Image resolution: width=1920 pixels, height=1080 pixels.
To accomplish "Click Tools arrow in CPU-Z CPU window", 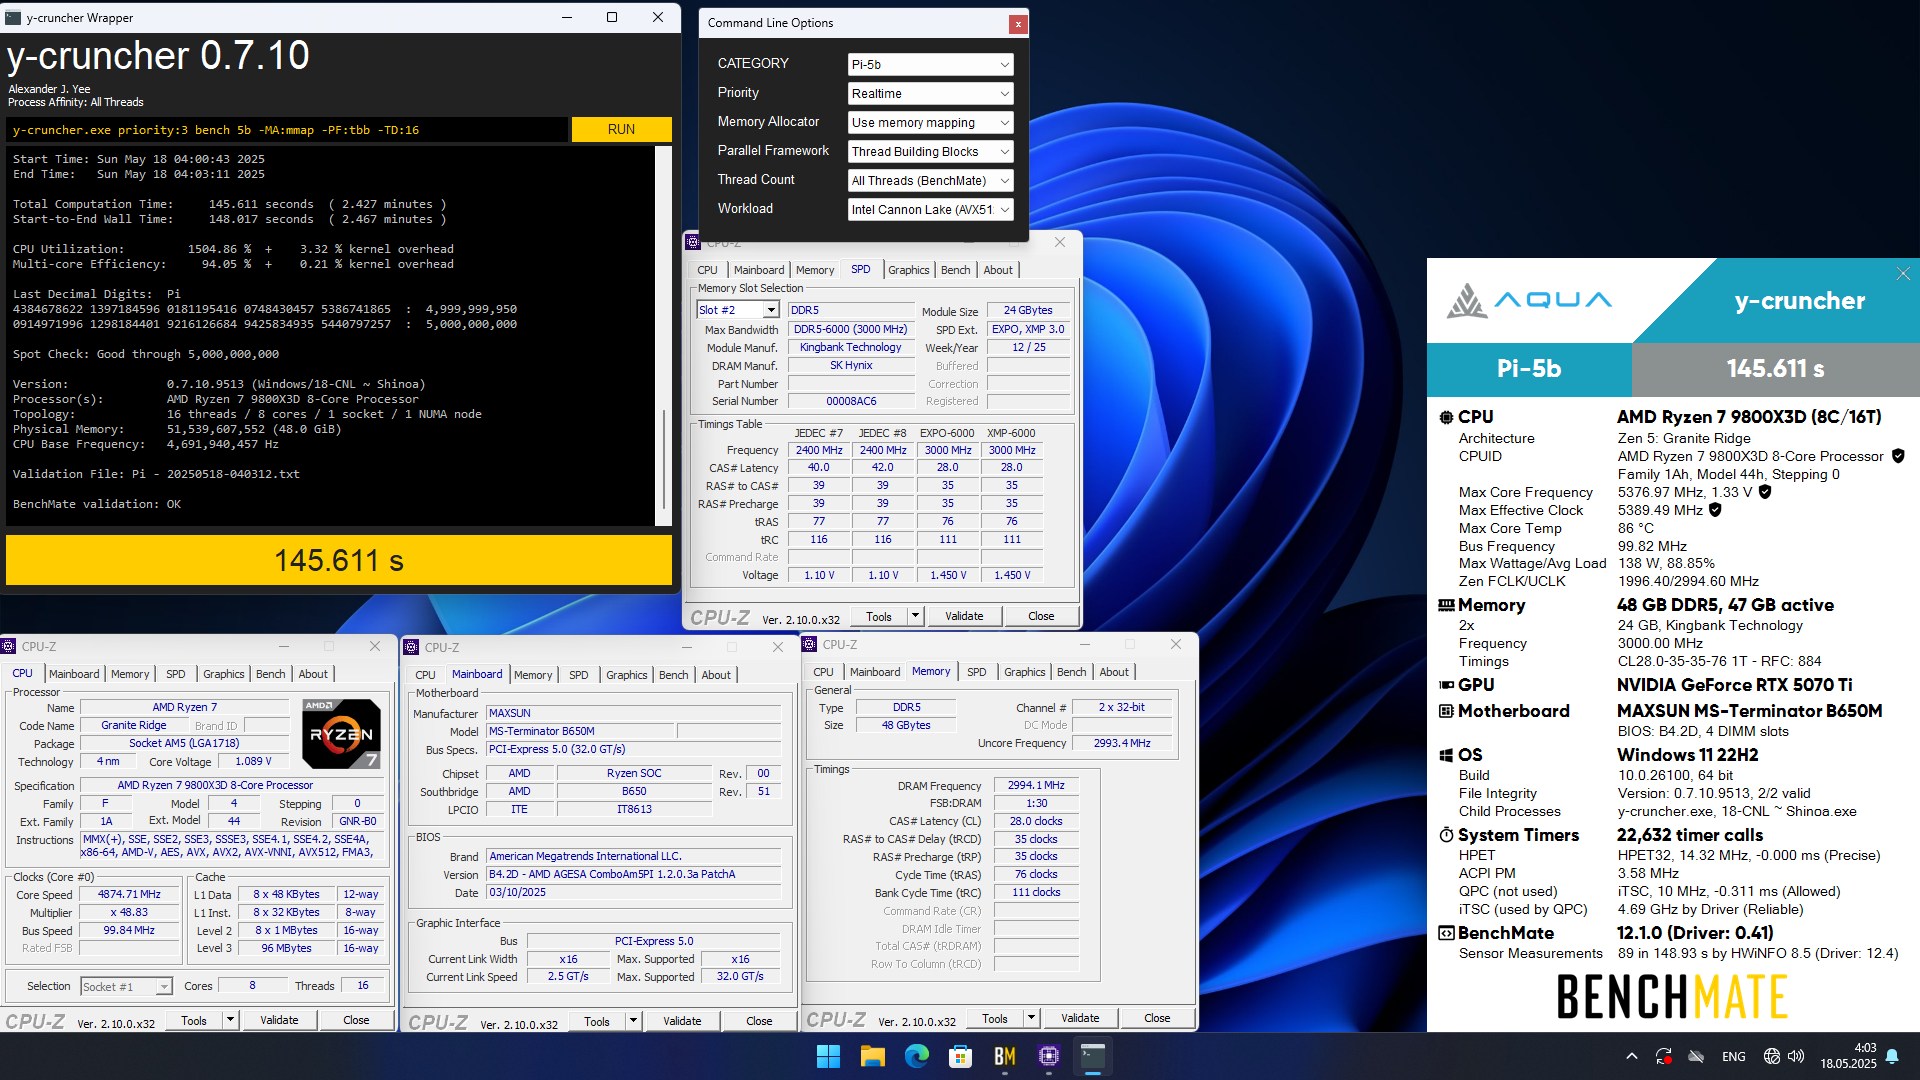I will point(230,1020).
